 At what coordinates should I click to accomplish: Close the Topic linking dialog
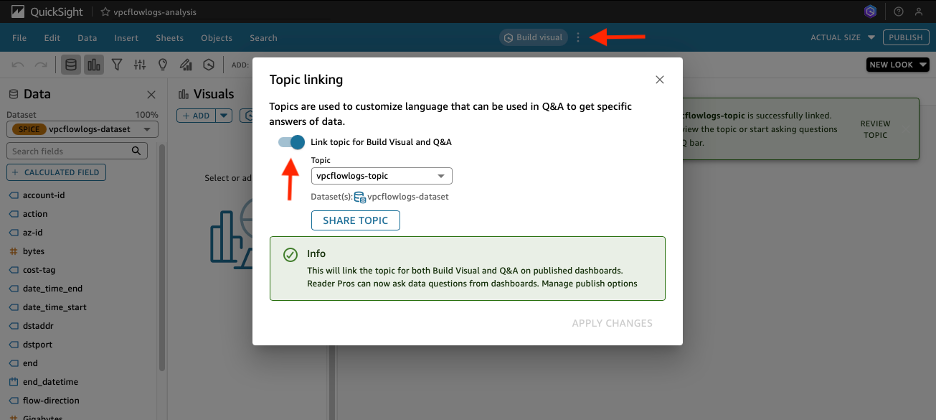tap(660, 79)
